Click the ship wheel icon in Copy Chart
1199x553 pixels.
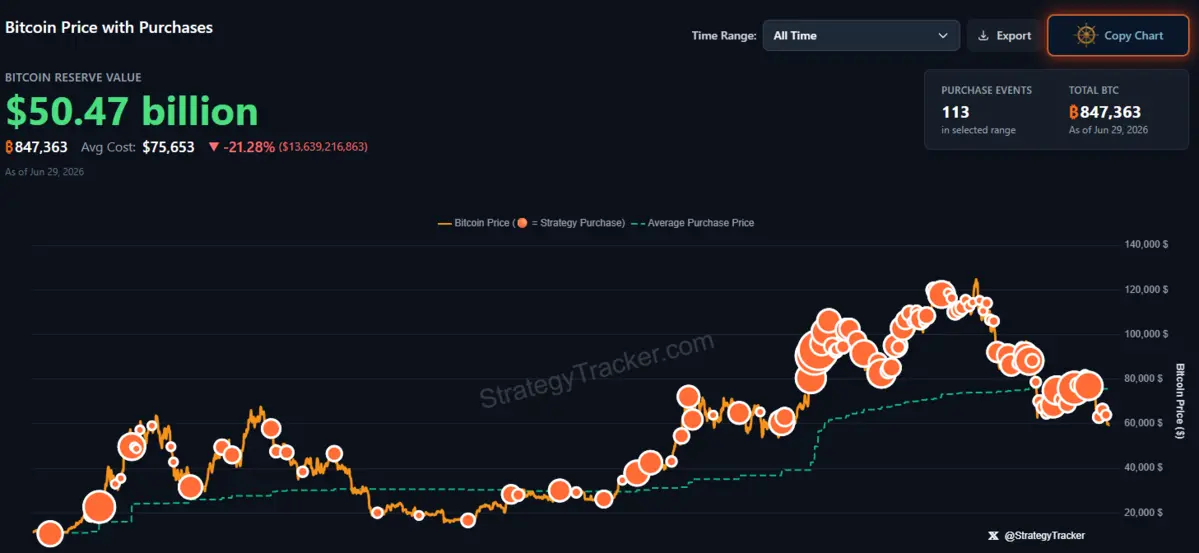click(x=1086, y=35)
